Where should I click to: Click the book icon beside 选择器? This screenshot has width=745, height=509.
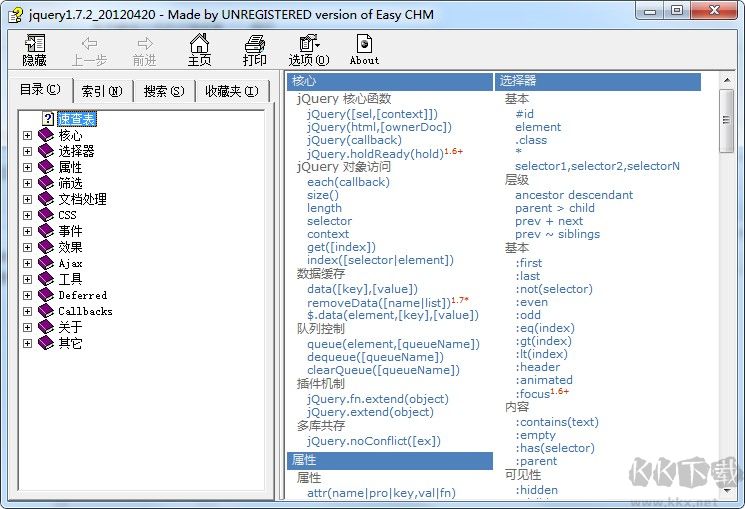(46, 151)
